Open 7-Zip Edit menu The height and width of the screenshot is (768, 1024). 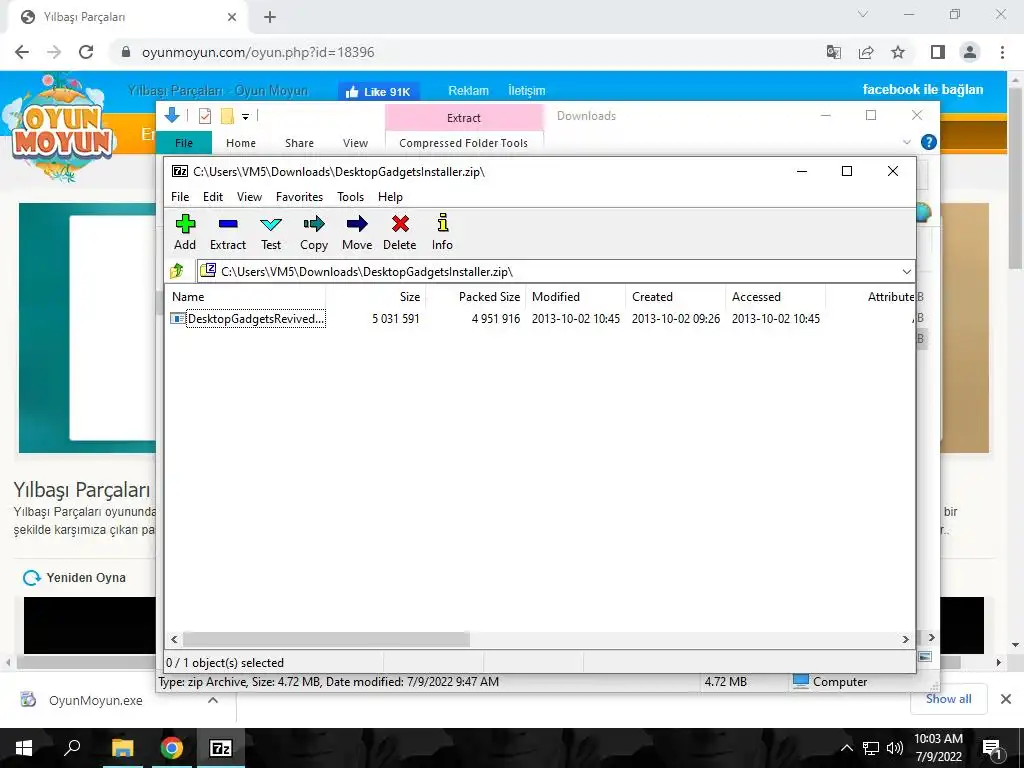point(213,197)
